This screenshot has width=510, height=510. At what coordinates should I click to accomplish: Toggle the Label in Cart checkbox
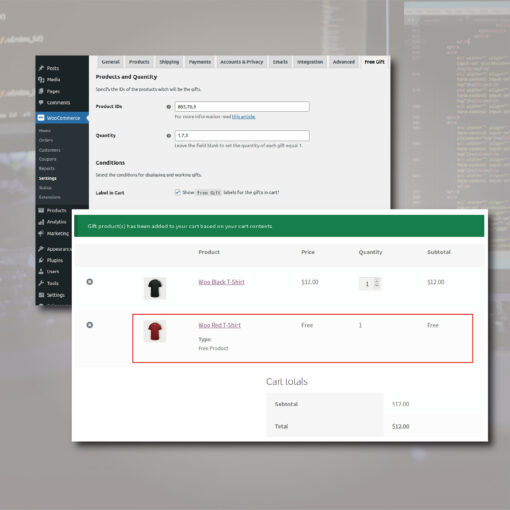point(177,192)
